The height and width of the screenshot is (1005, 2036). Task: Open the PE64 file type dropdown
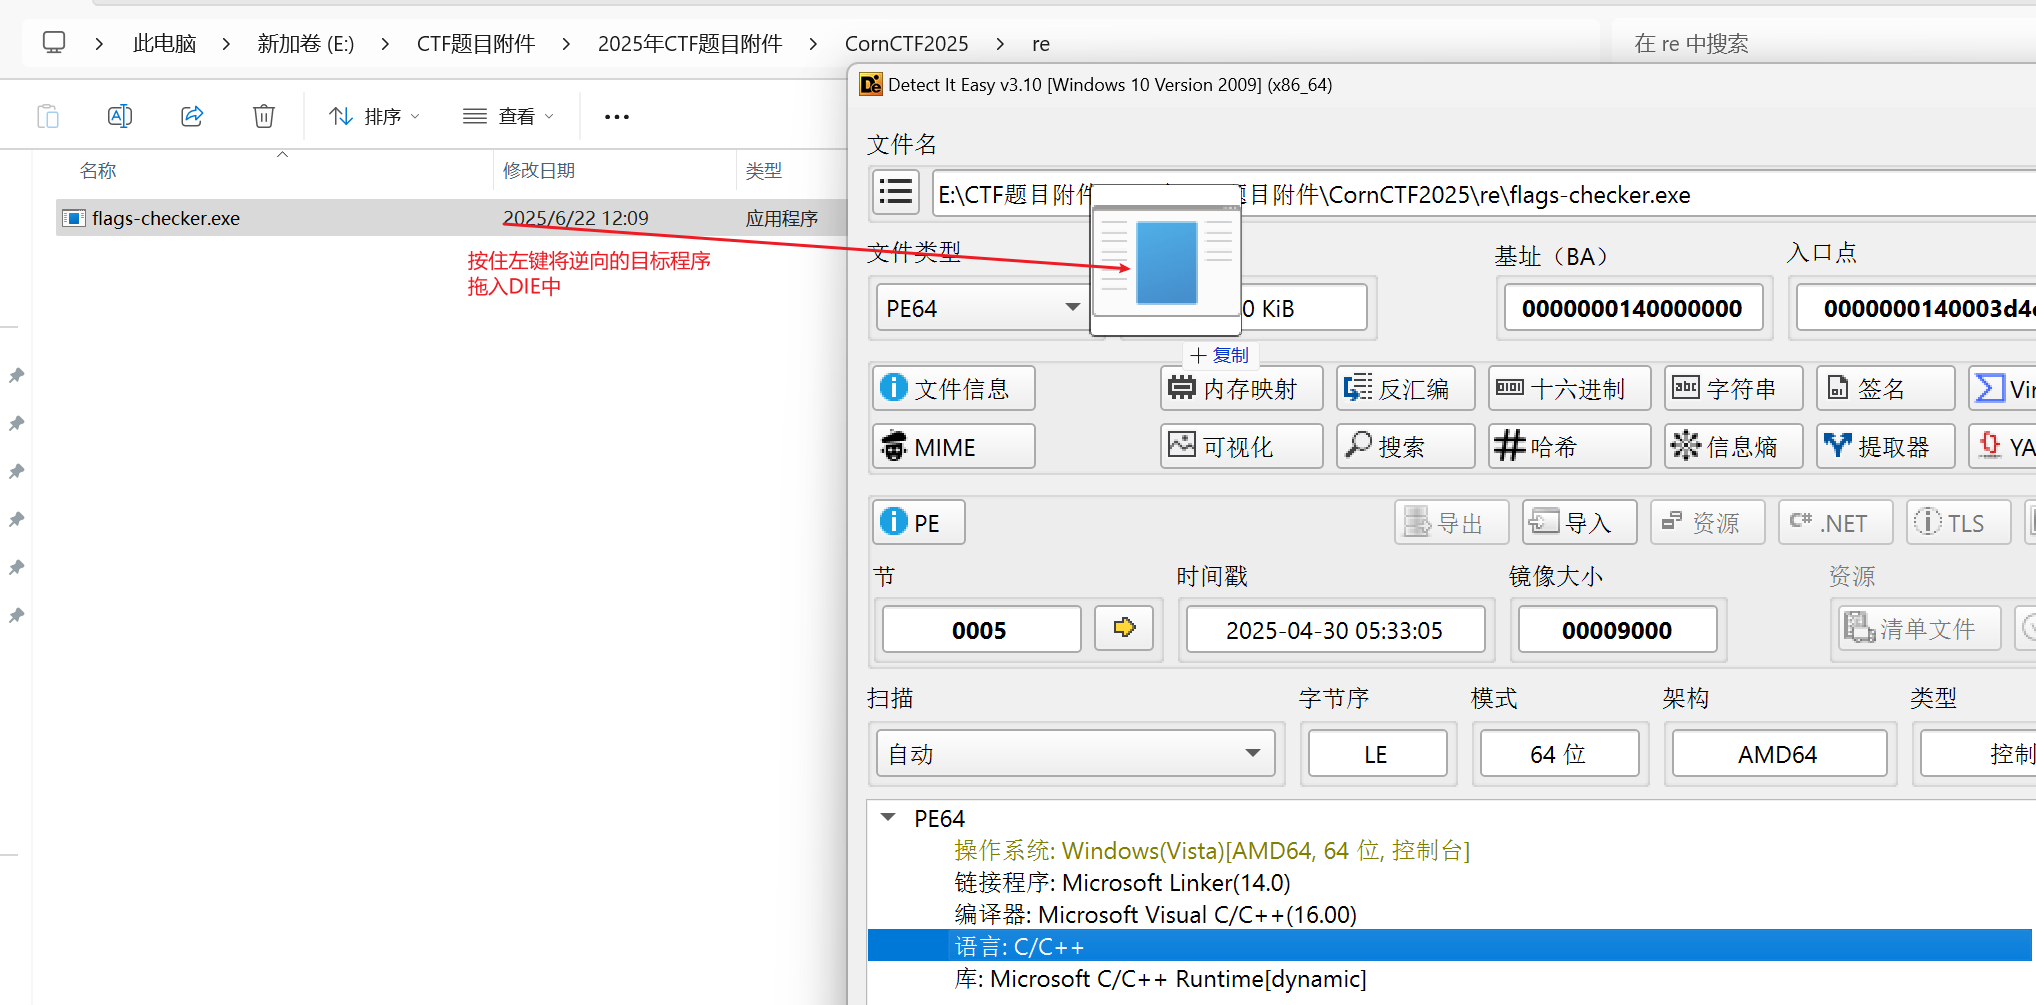click(x=983, y=307)
